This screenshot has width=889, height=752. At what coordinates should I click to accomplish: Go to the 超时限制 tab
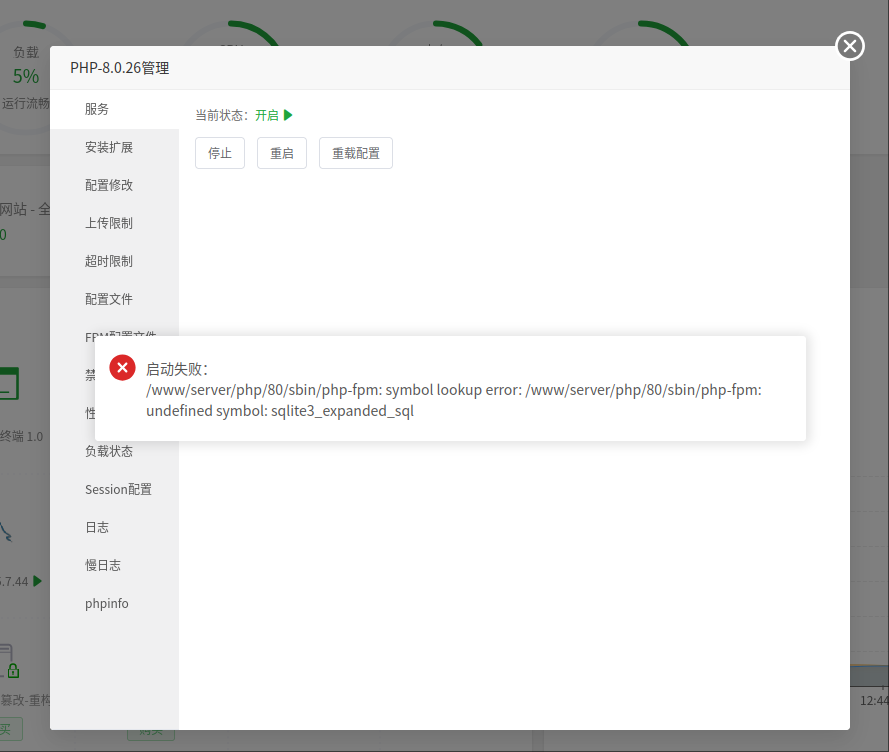pyautogui.click(x=115, y=261)
